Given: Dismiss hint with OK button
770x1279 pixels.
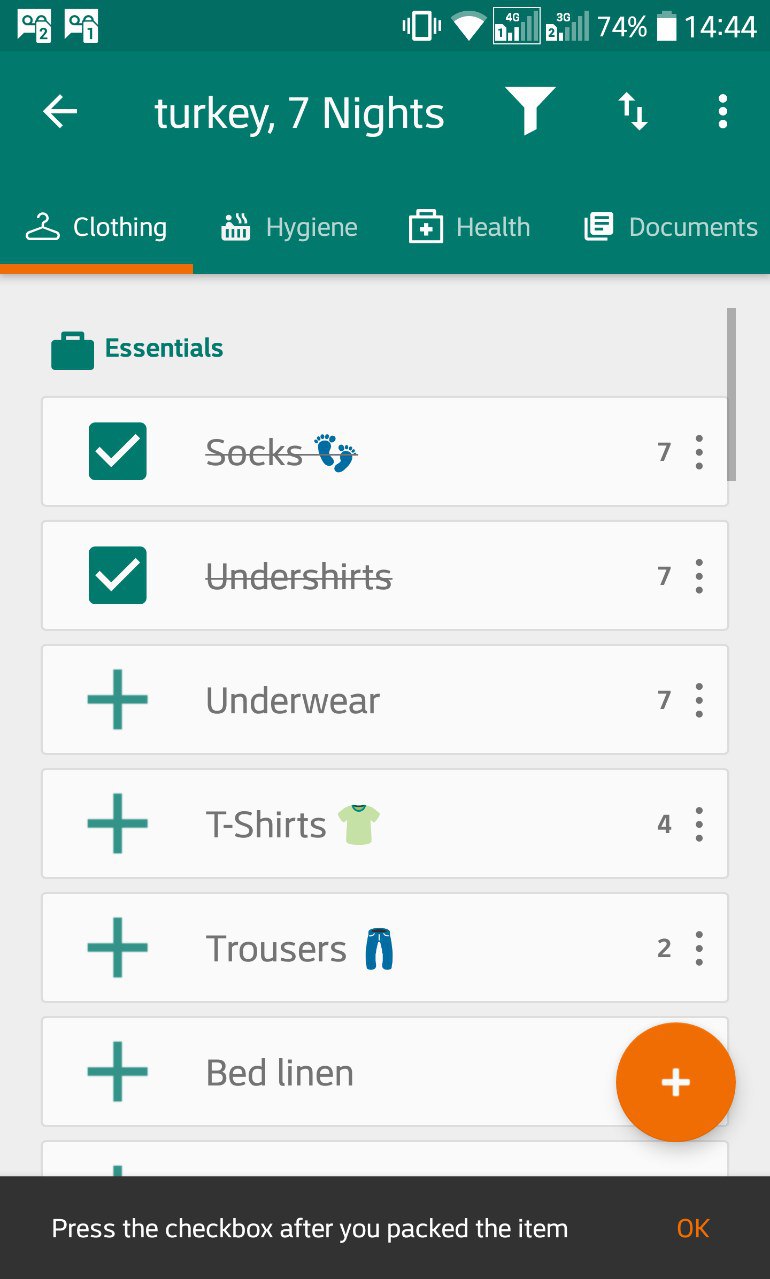Looking at the screenshot, I should click(x=693, y=1228).
